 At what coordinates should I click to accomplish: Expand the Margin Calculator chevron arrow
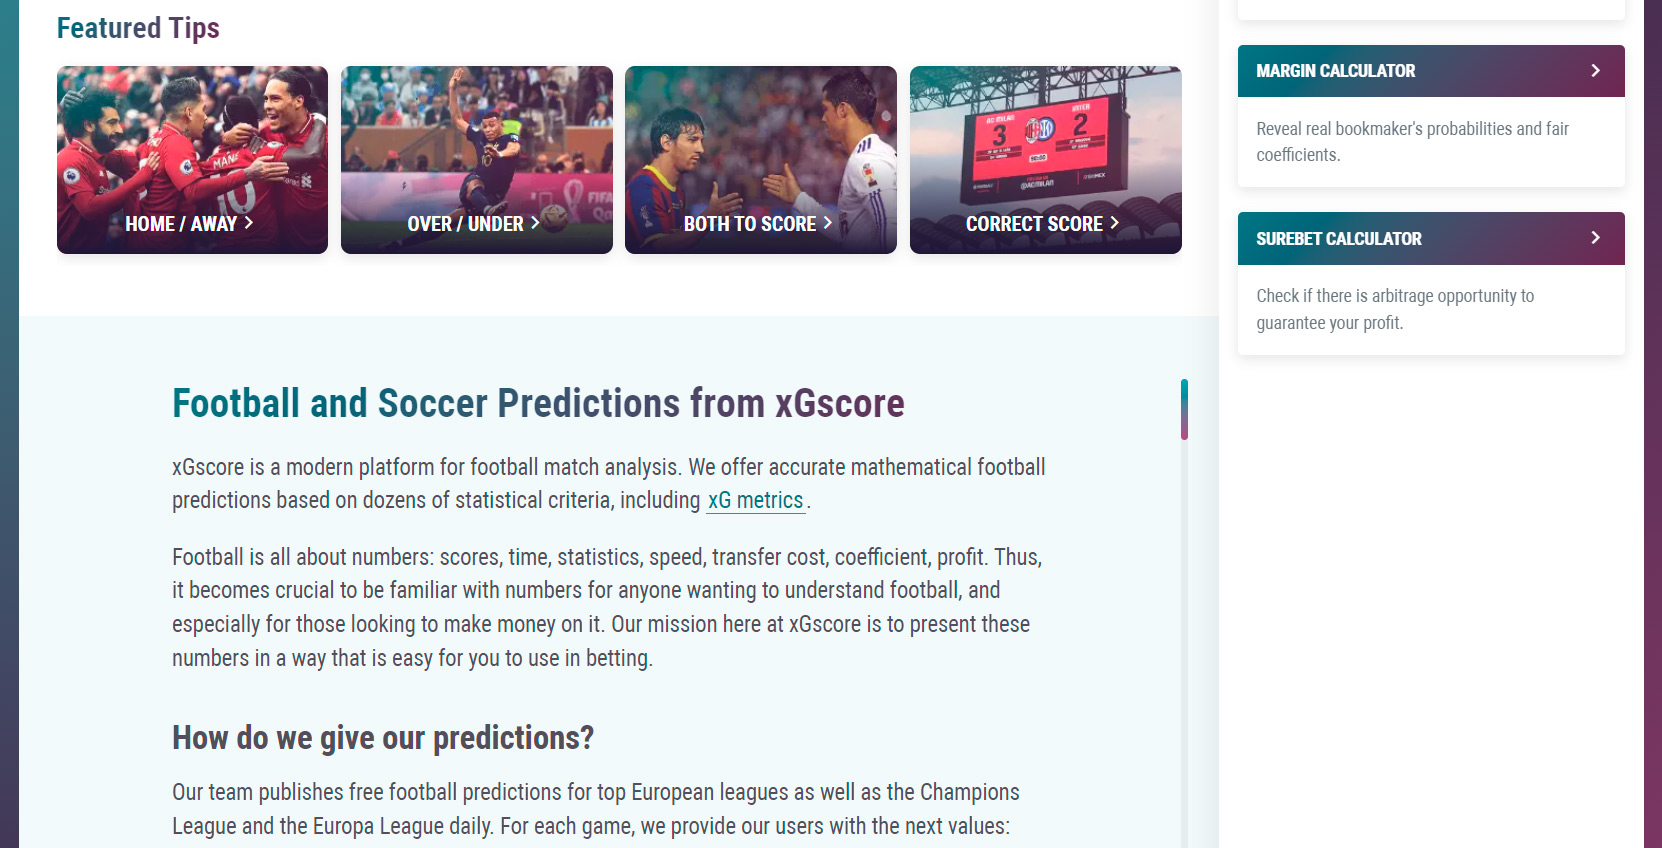point(1595,71)
